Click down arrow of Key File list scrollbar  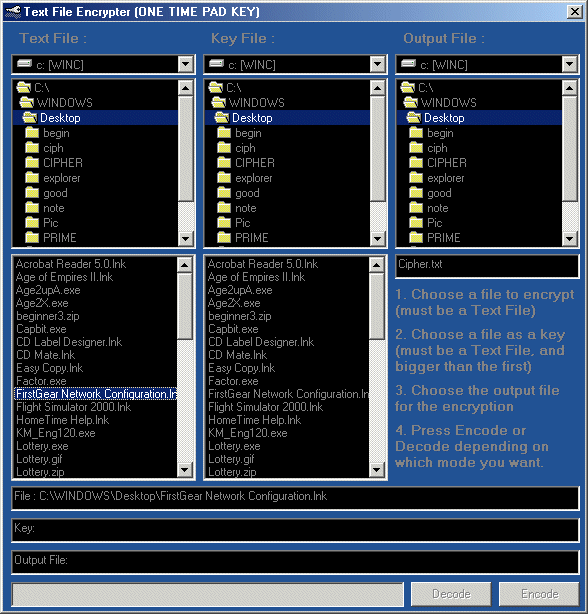pyautogui.click(x=377, y=470)
